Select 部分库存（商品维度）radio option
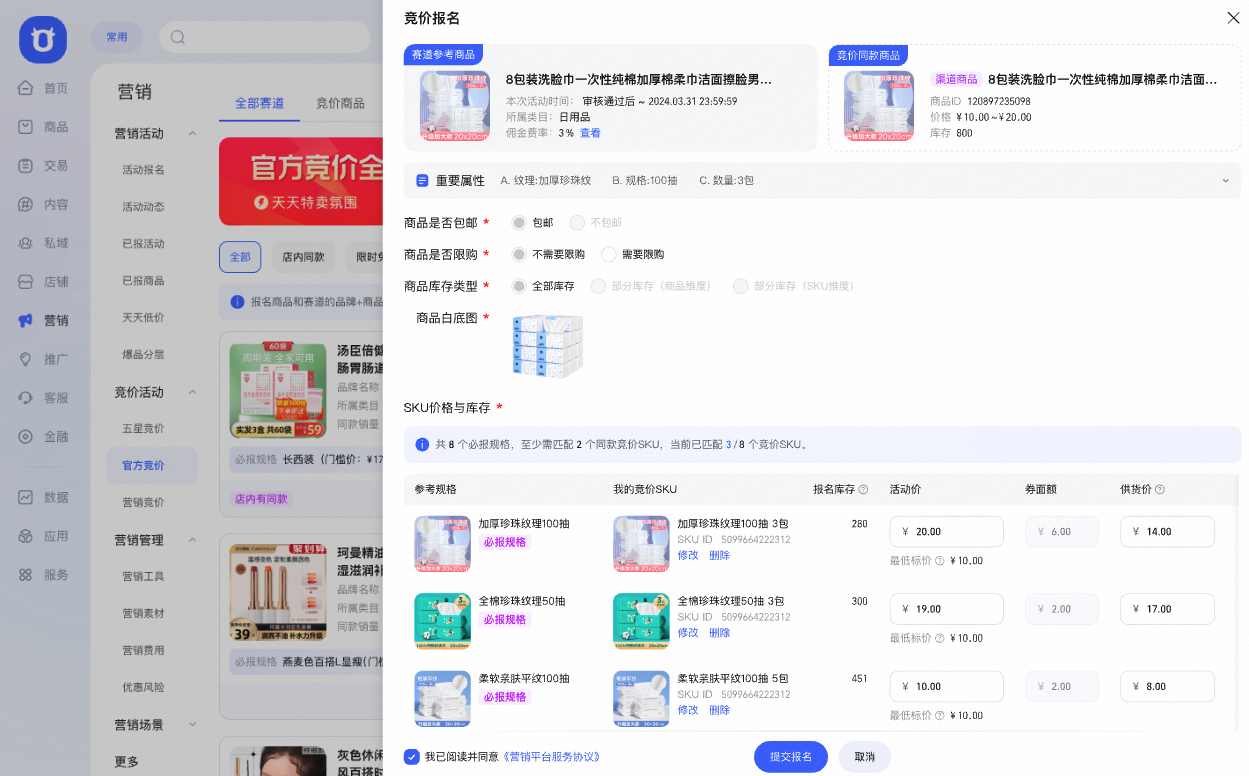The width and height of the screenshot is (1249, 776). coord(598,286)
